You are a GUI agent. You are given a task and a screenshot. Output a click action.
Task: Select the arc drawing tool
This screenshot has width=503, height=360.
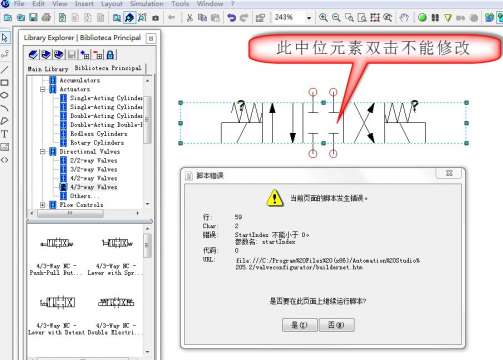pos(5,108)
